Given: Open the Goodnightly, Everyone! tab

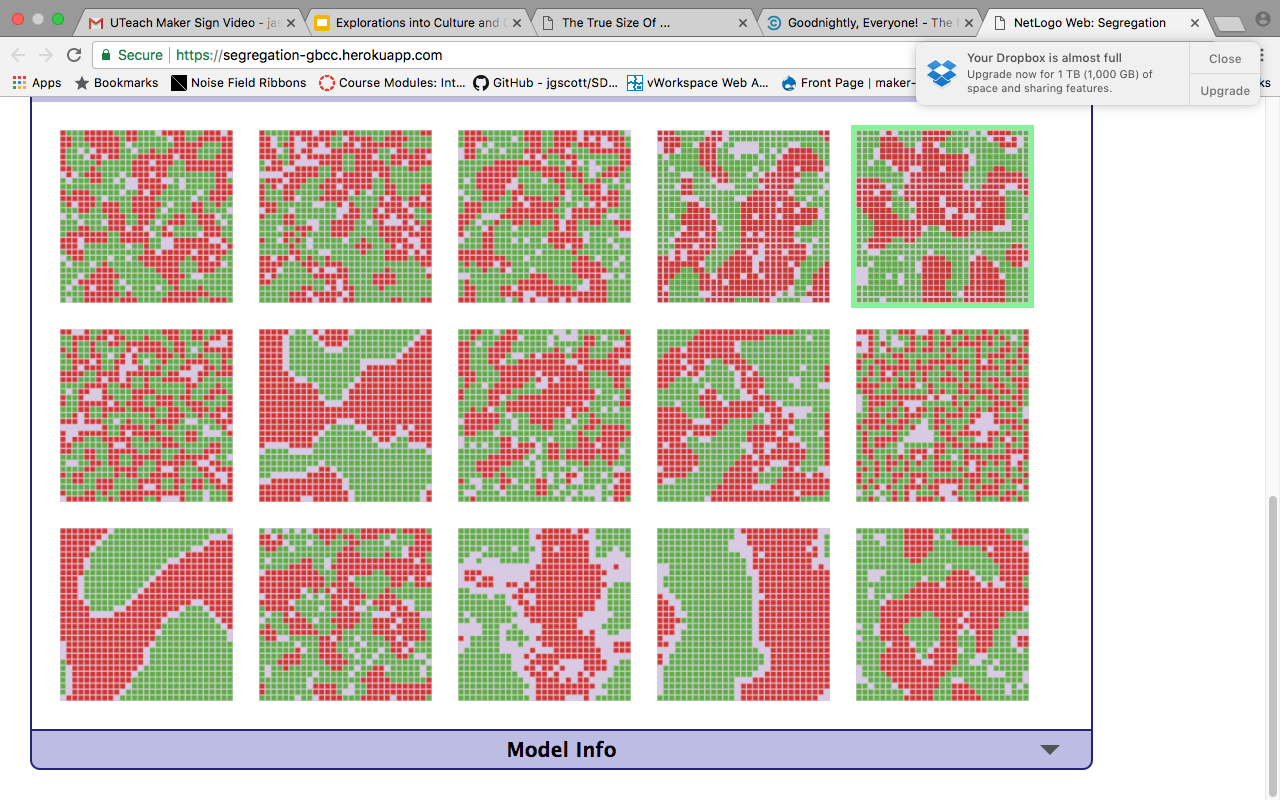Looking at the screenshot, I should (x=865, y=22).
